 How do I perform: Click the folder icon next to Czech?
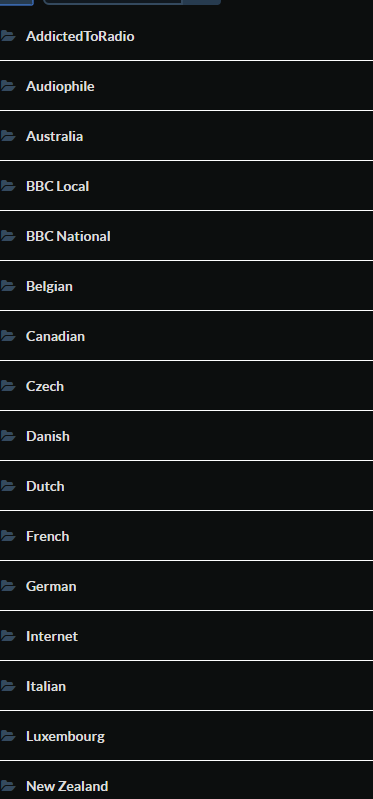8,385
